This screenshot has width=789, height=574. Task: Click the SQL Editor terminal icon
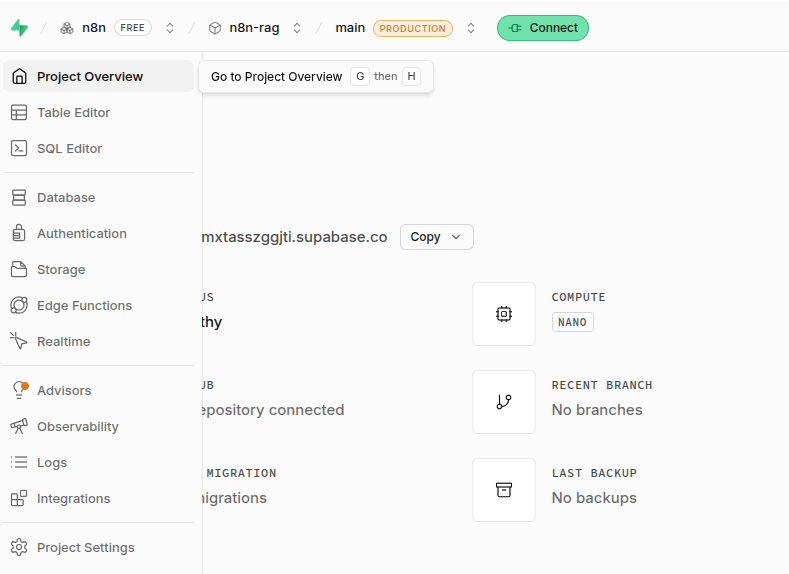coord(19,148)
